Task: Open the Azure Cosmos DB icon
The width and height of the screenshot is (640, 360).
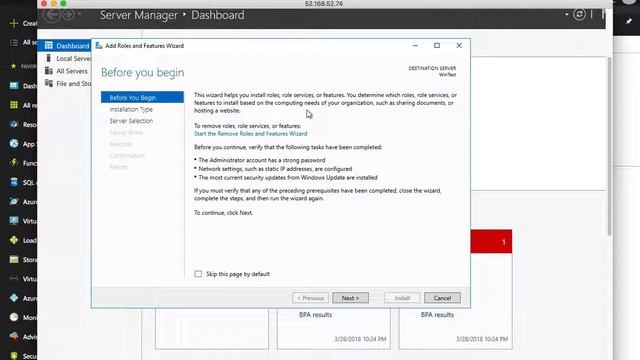Action: point(14,201)
